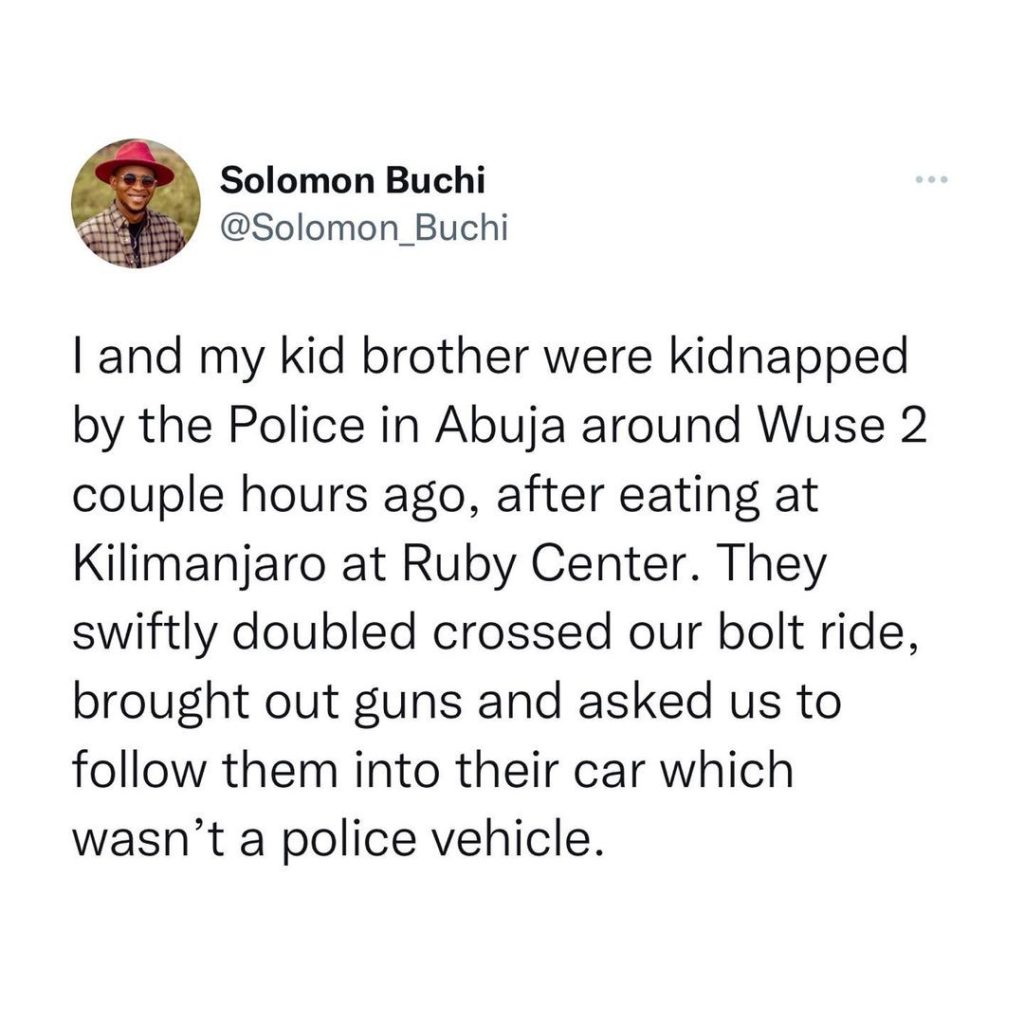Click the display name Solomon Buchi
1024x1024 pixels.
353,181
